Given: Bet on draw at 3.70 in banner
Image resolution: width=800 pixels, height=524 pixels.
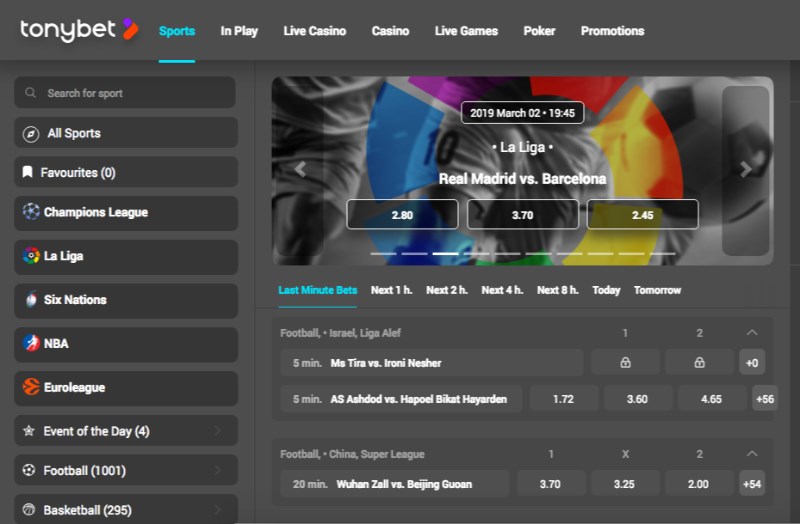Looking at the screenshot, I should click(522, 214).
